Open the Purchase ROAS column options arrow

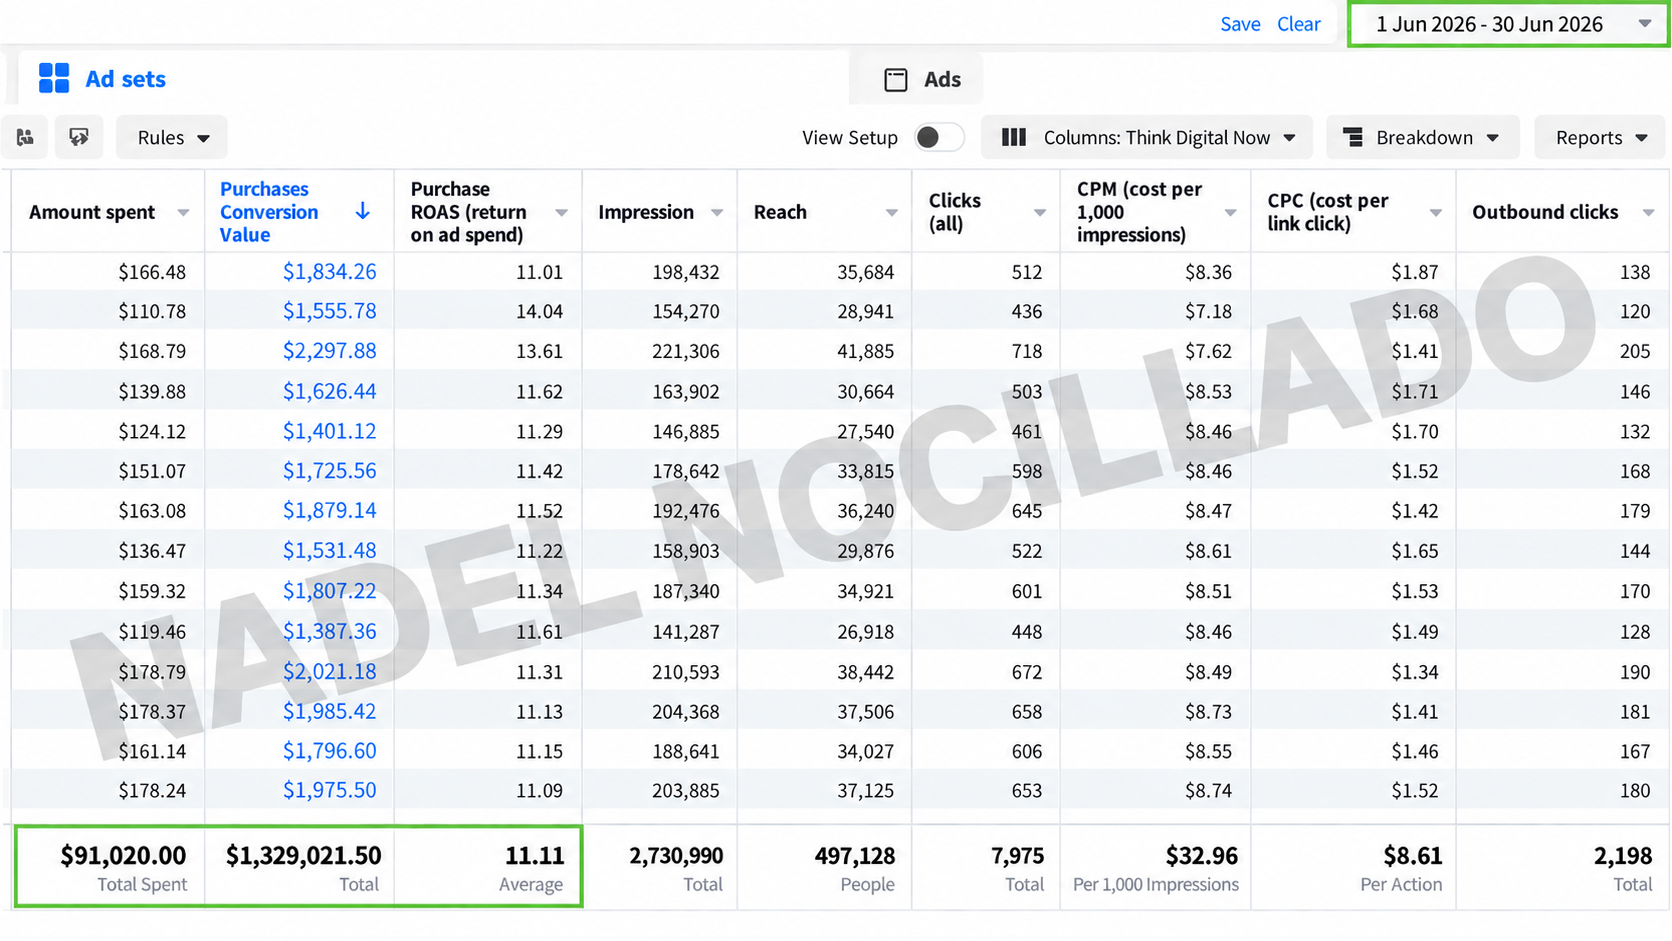coord(561,212)
